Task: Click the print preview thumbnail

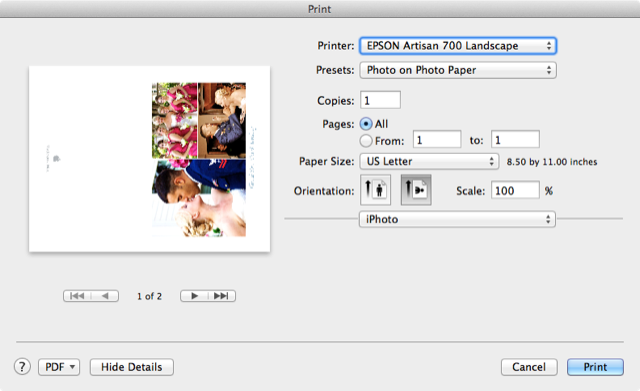Action: coord(149,159)
